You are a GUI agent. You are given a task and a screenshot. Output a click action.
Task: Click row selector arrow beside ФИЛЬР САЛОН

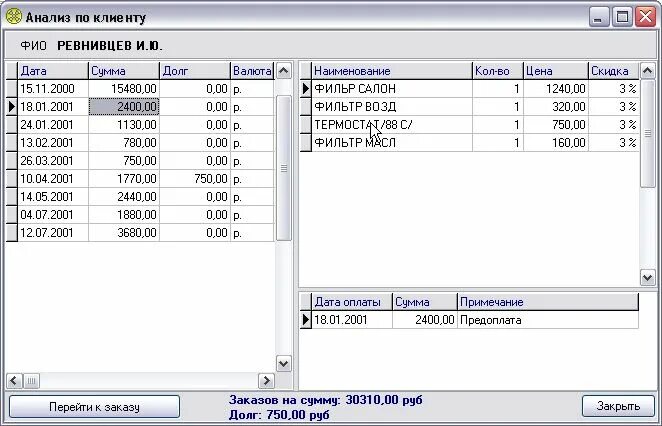[306, 89]
